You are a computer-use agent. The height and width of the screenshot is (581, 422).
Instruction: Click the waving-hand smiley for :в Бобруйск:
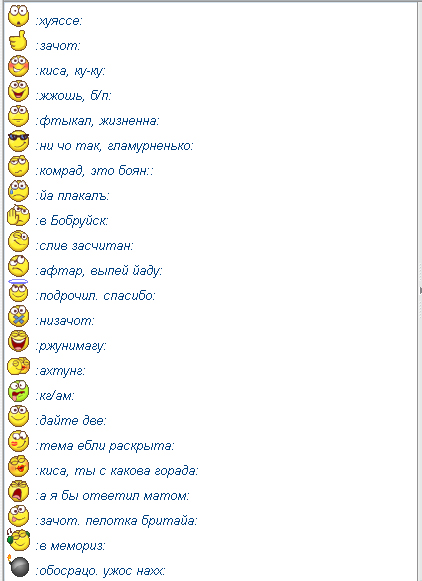coord(18,216)
